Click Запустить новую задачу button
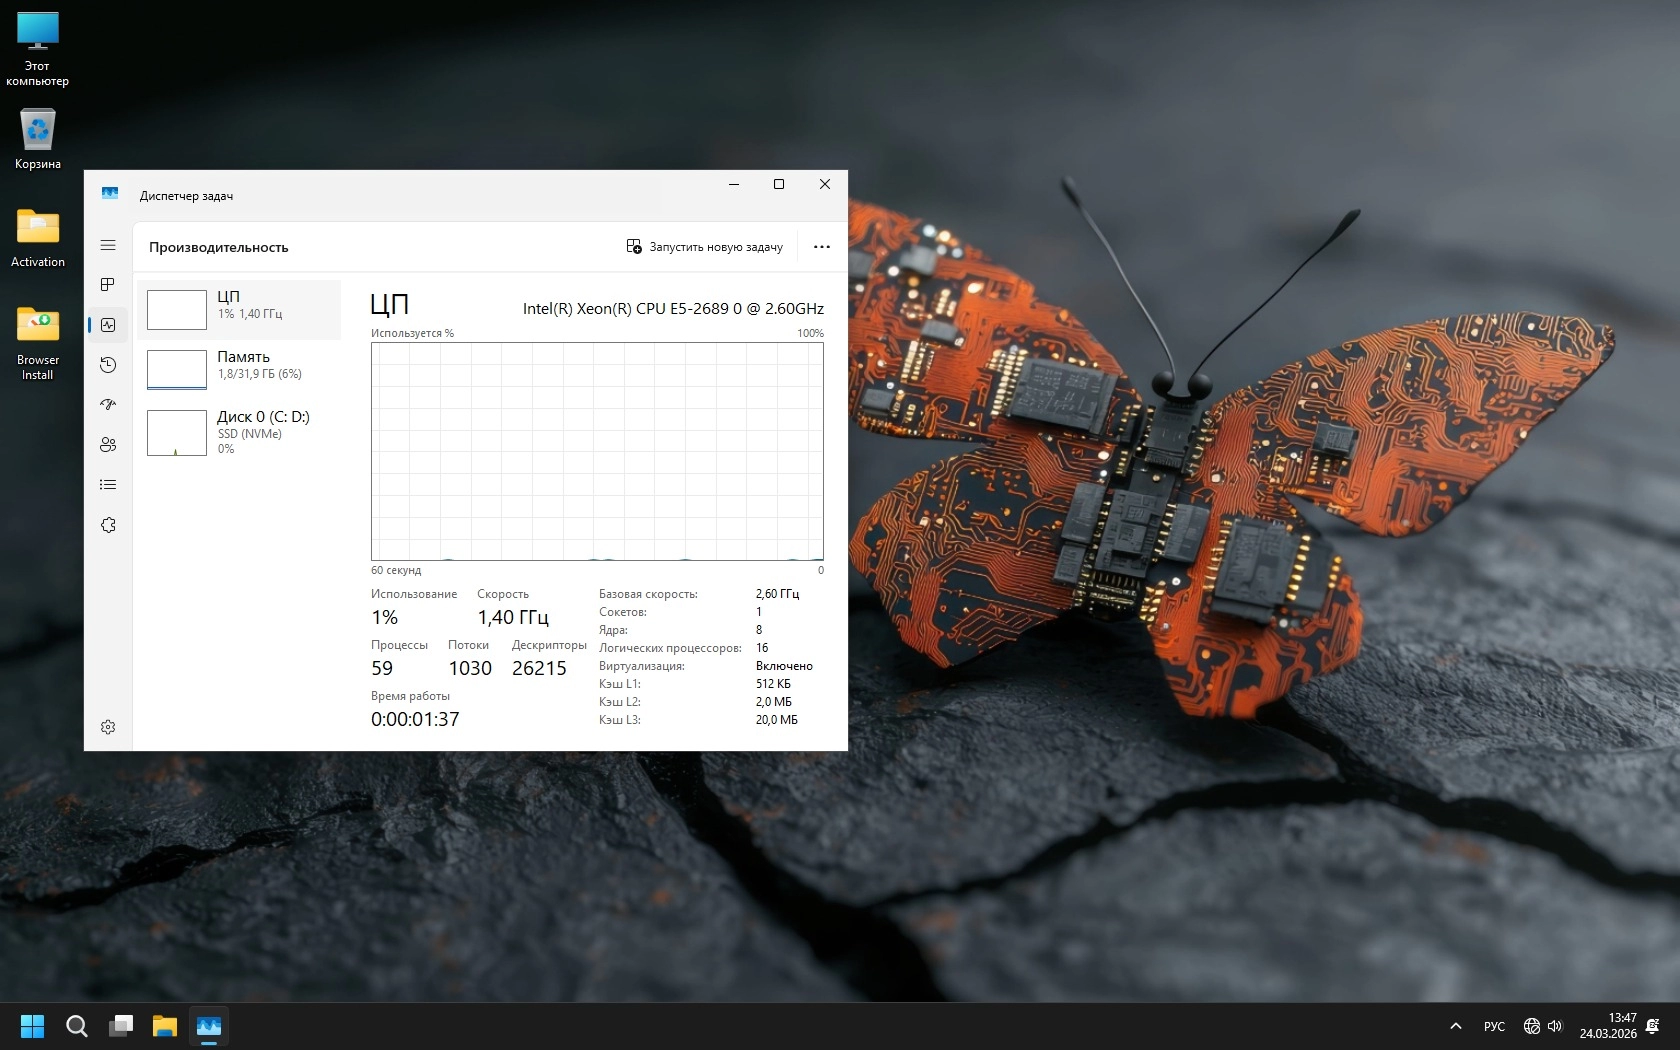This screenshot has height=1050, width=1680. click(705, 247)
